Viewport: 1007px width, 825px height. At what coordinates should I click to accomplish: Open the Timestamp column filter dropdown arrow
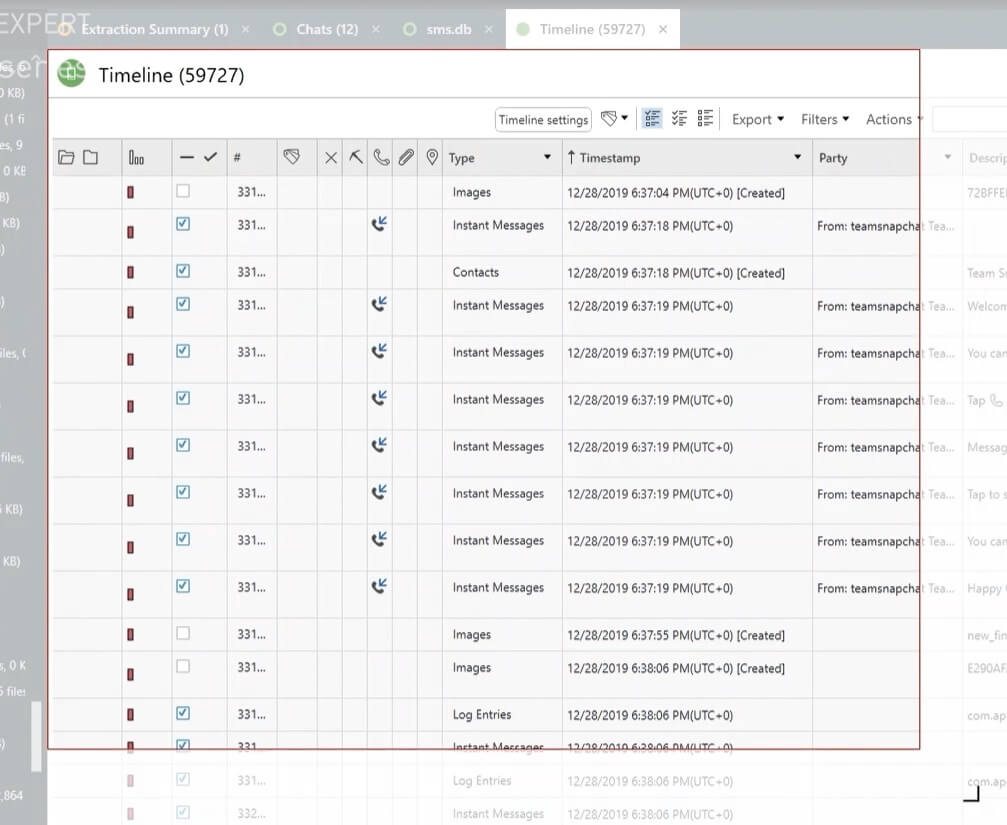pyautogui.click(x=798, y=157)
